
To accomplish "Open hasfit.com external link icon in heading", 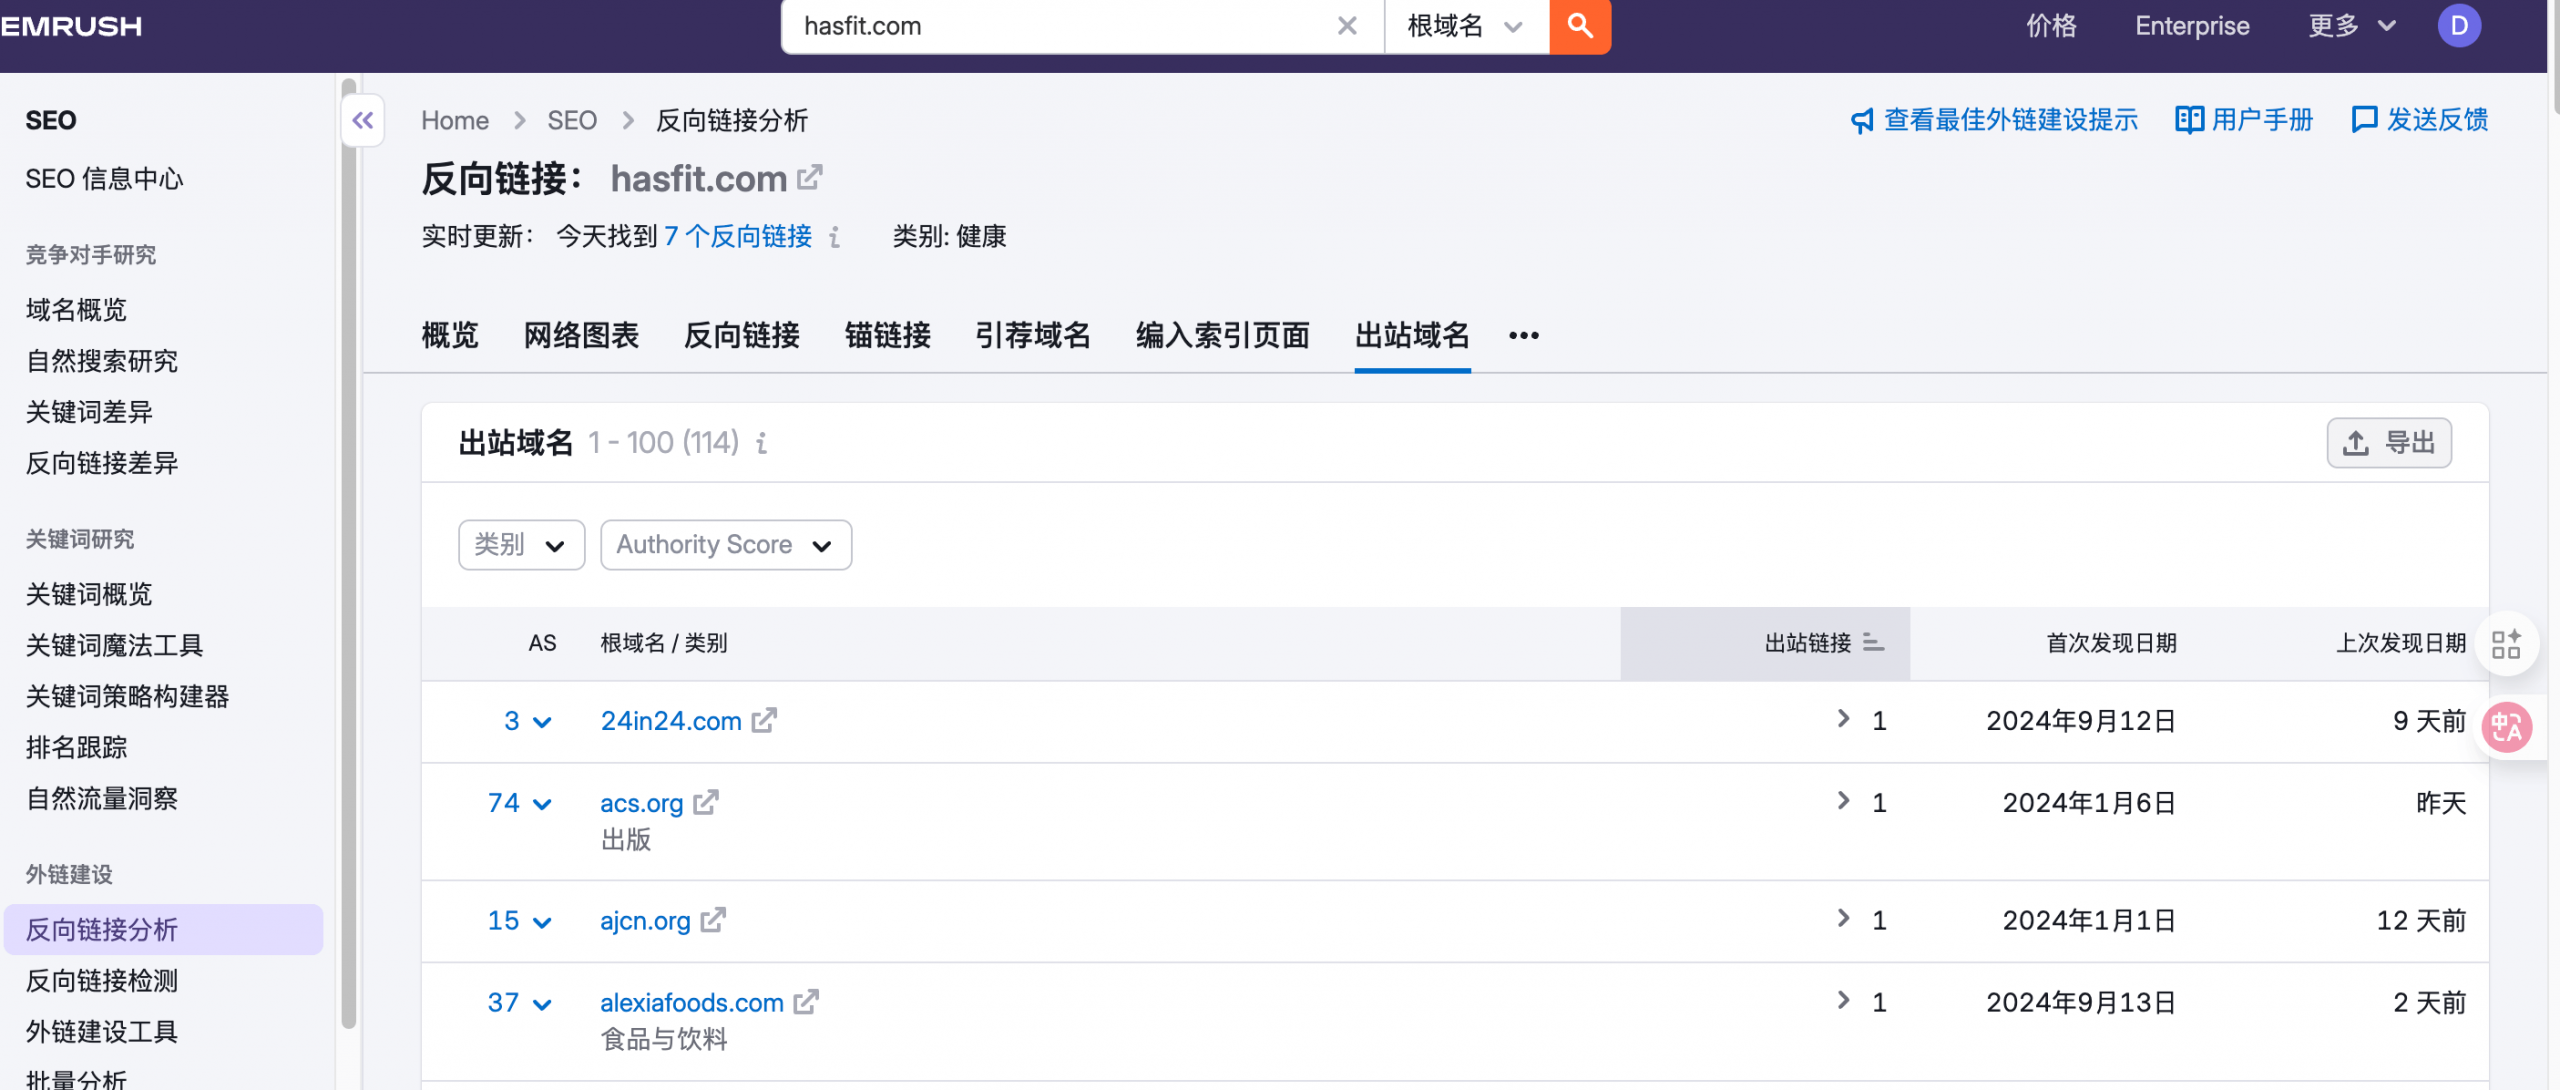I will (809, 178).
